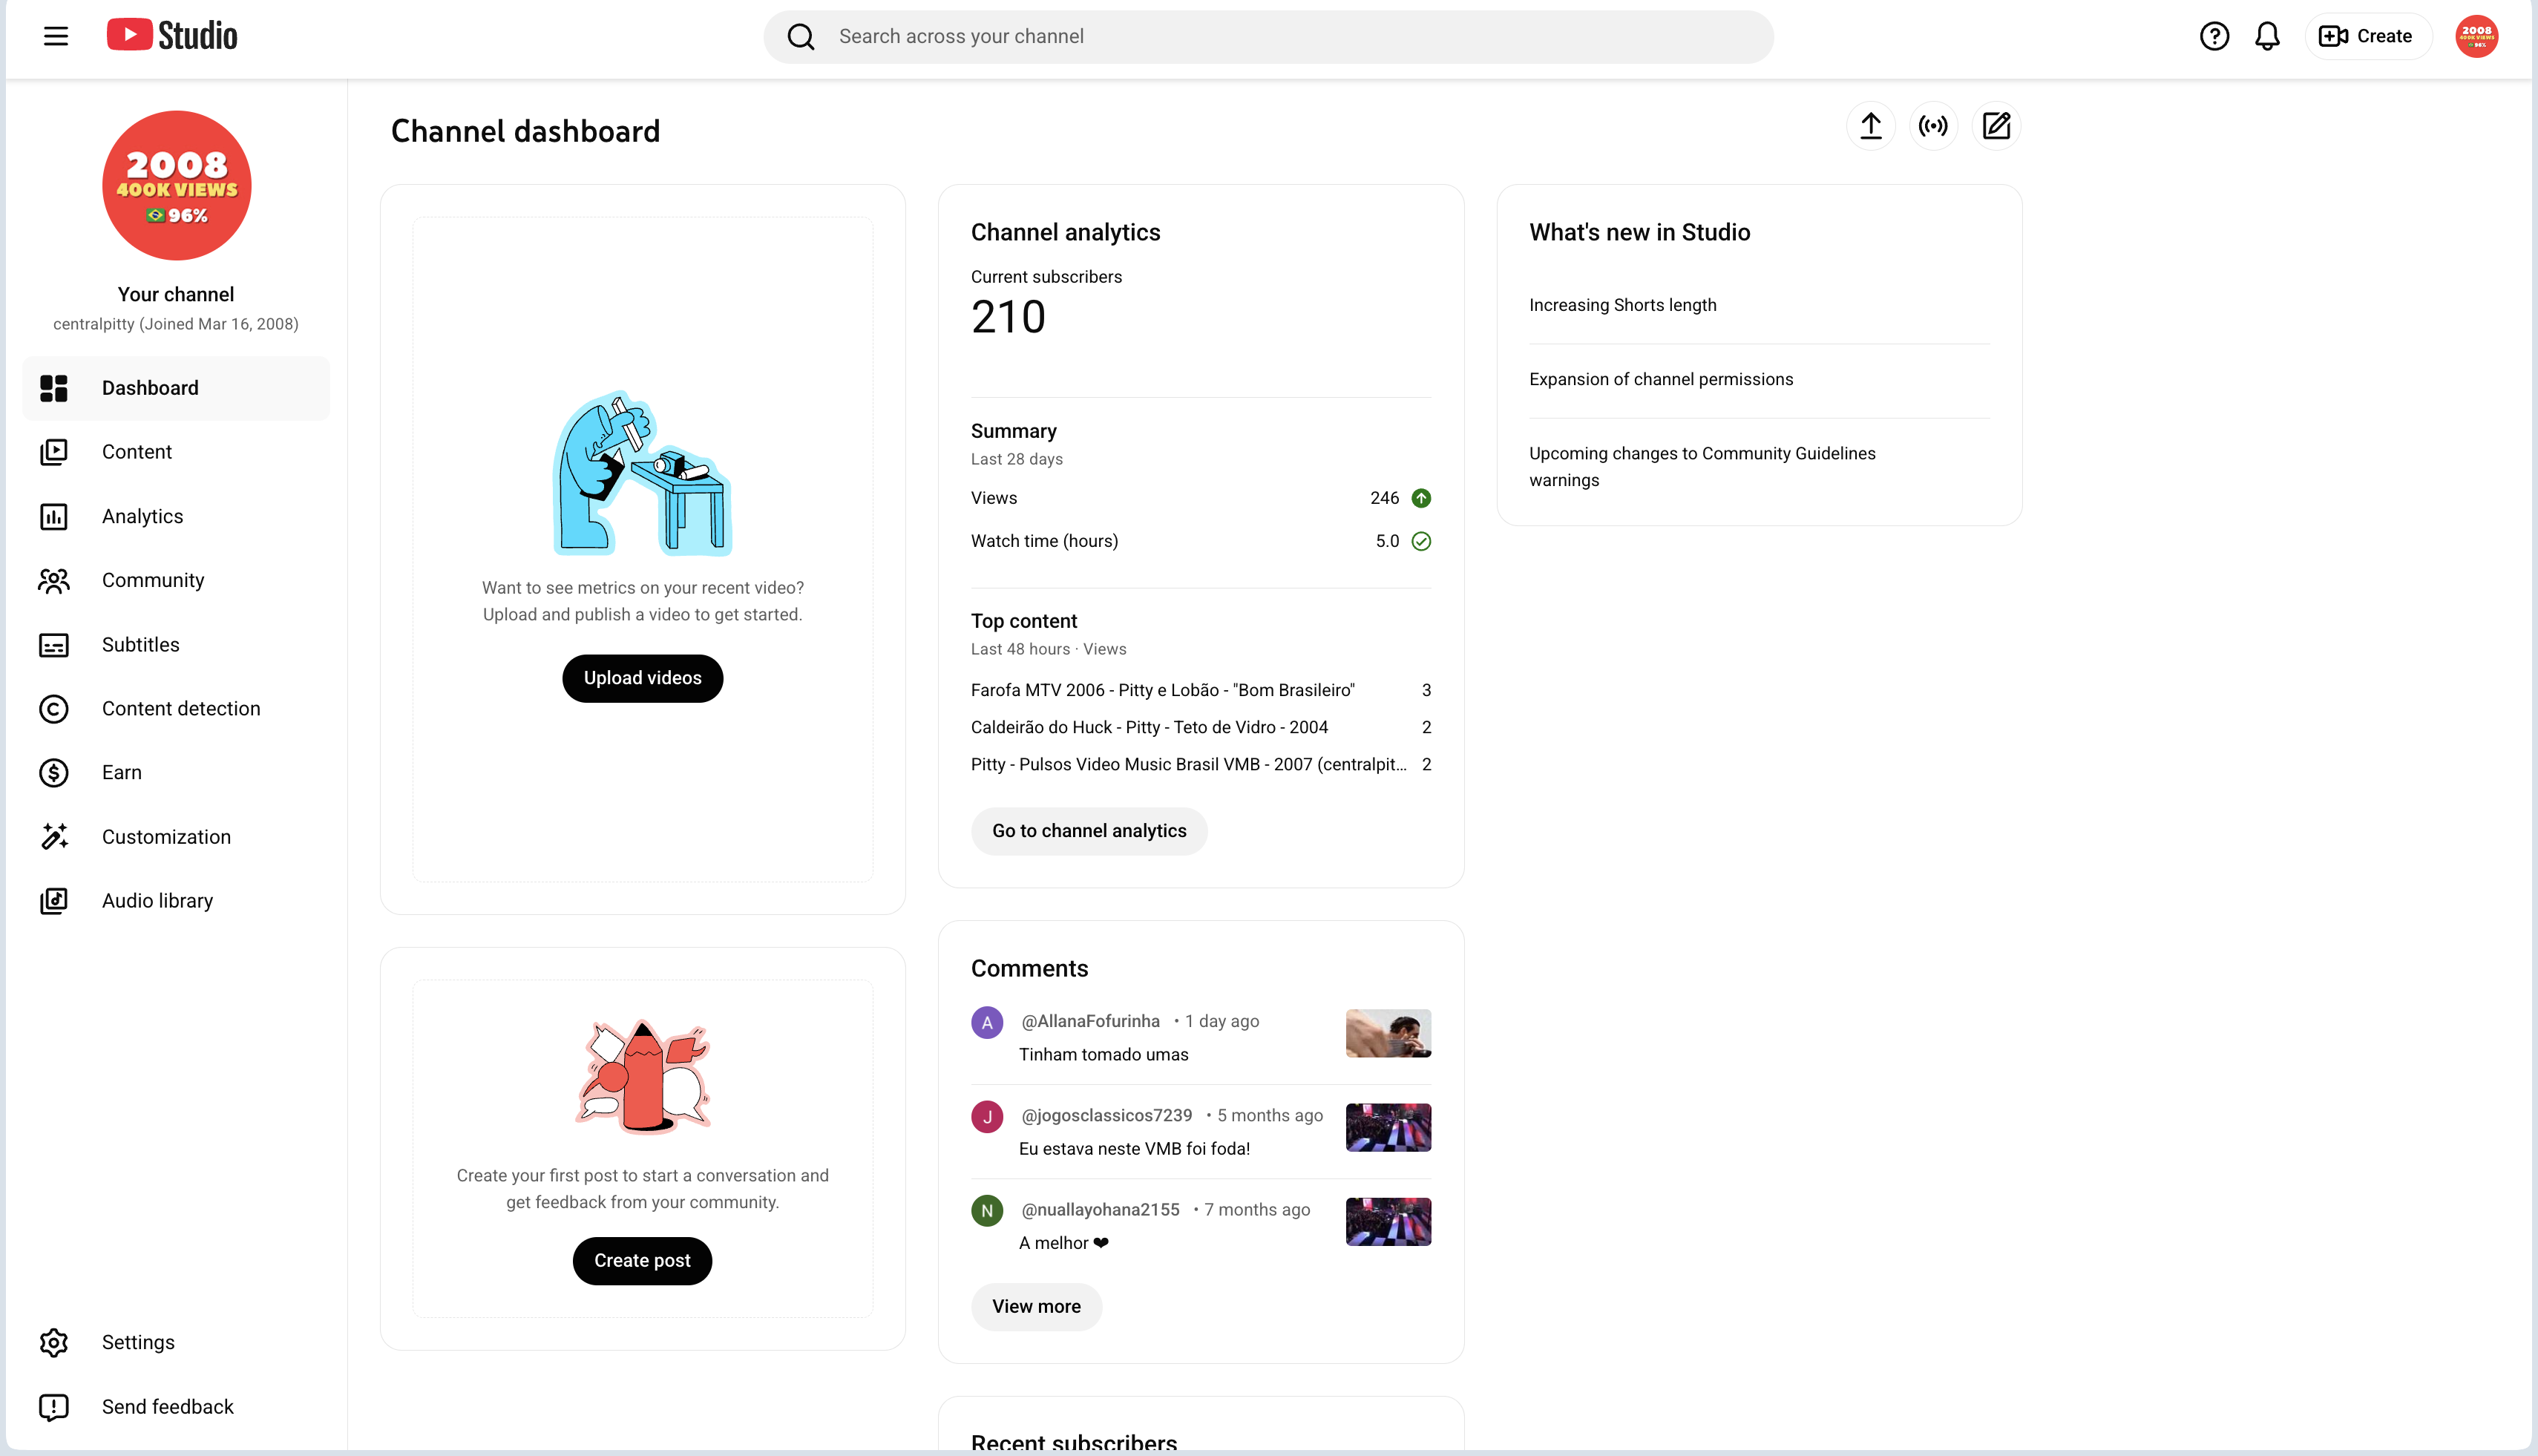Image resolution: width=2538 pixels, height=1456 pixels.
Task: Open Upcoming changes to Community Guidelines warnings
Action: click(x=1702, y=467)
